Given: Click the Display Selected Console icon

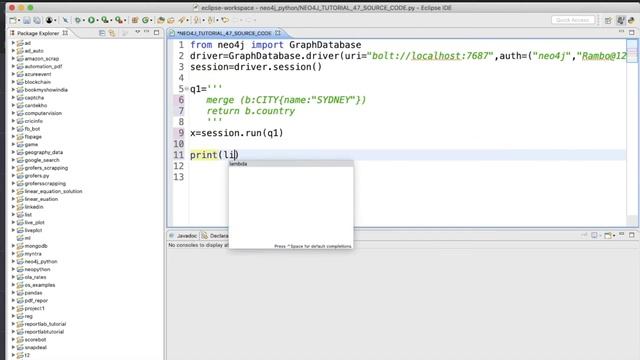Looking at the screenshot, I should (x=595, y=235).
